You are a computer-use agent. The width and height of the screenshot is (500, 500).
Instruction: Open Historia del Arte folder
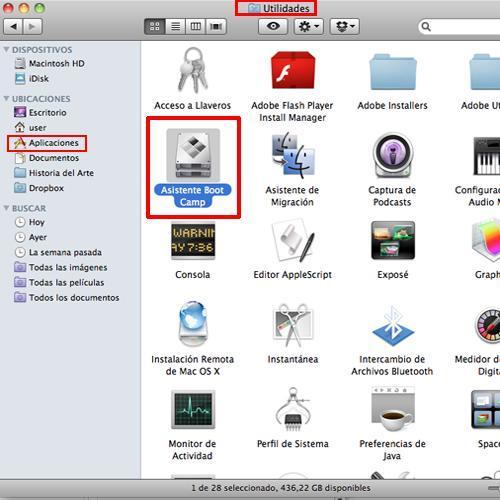(54, 173)
